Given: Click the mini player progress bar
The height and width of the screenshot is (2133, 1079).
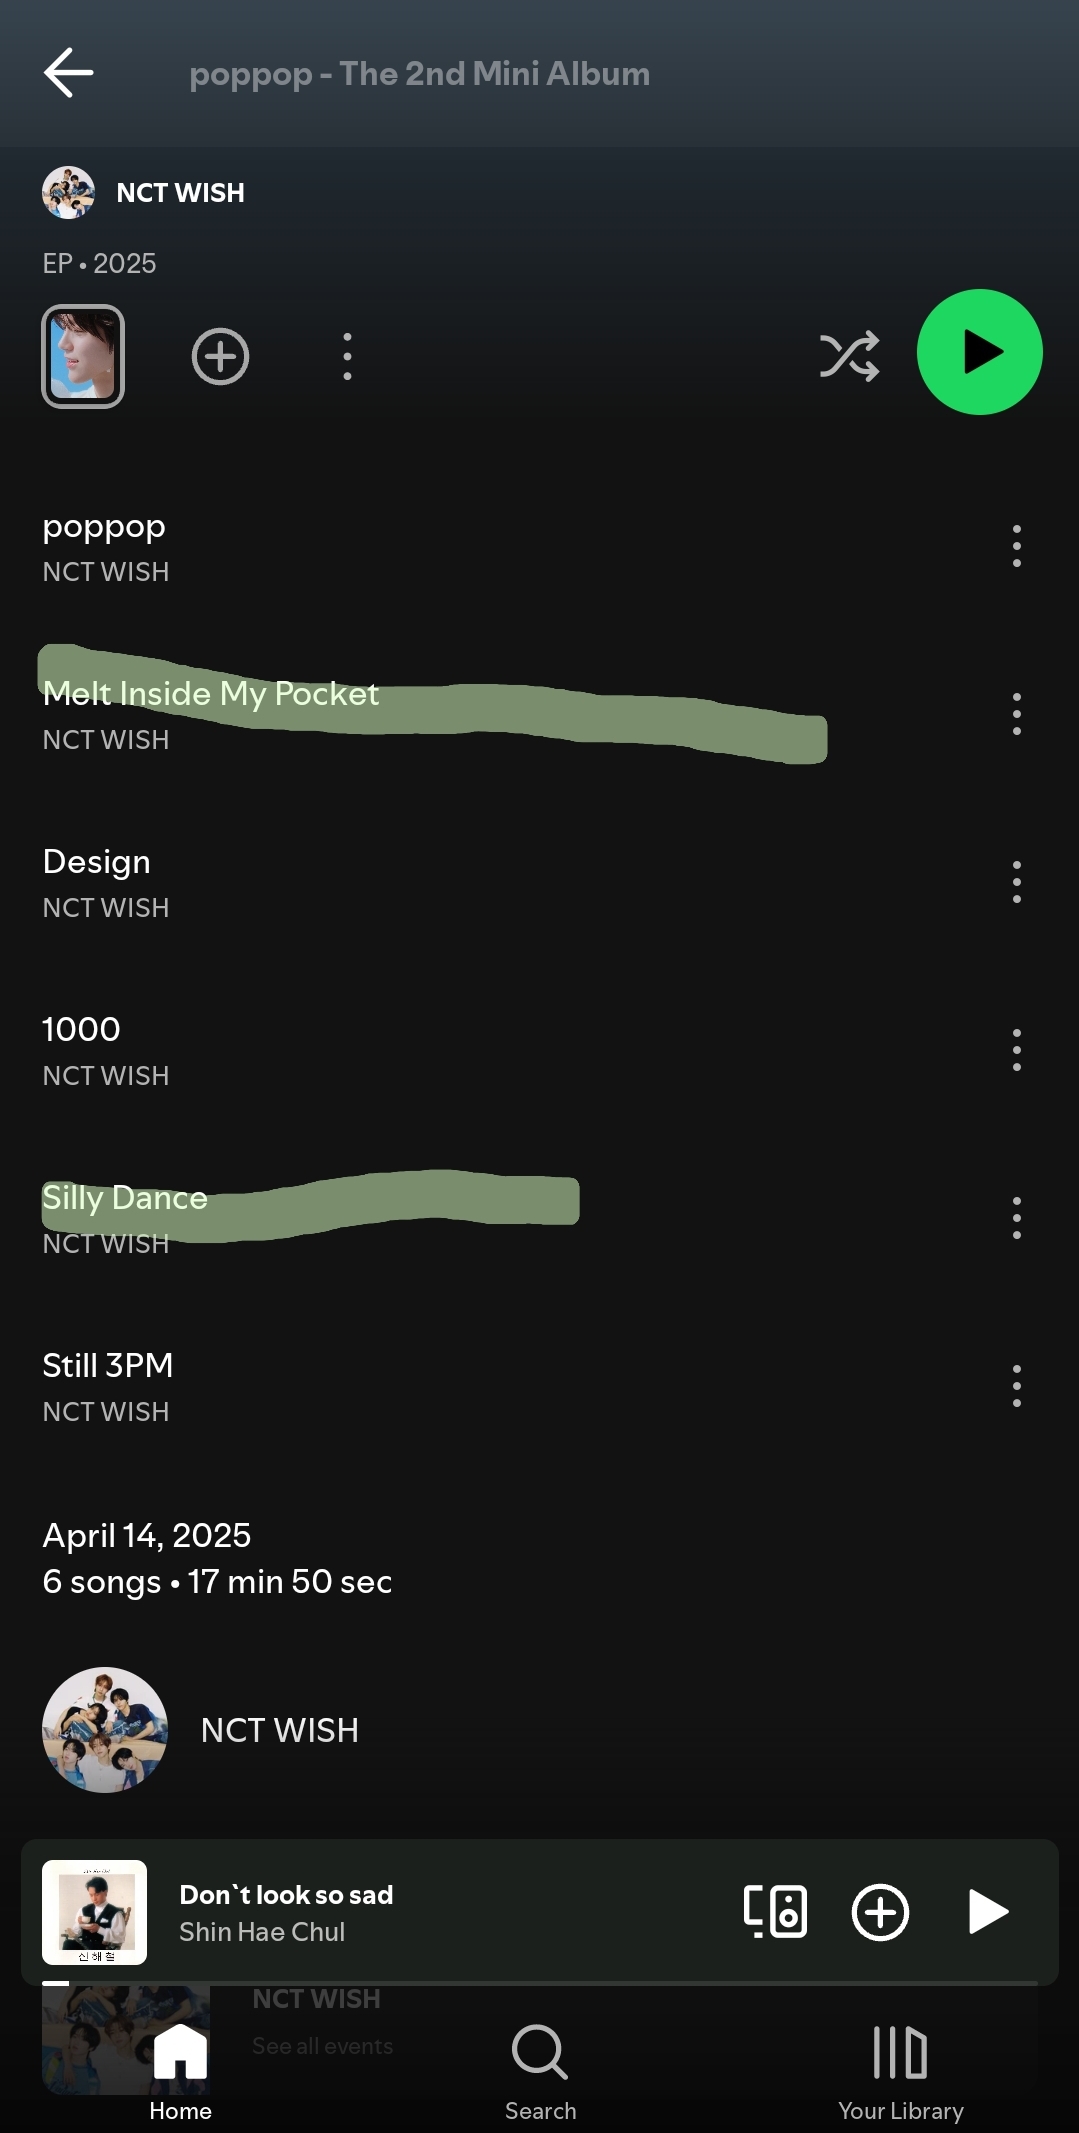Looking at the screenshot, I should tap(540, 1982).
